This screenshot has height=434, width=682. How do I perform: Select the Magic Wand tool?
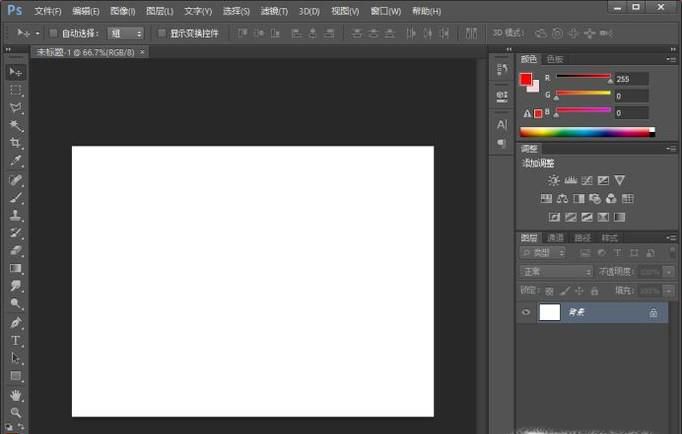click(x=16, y=126)
